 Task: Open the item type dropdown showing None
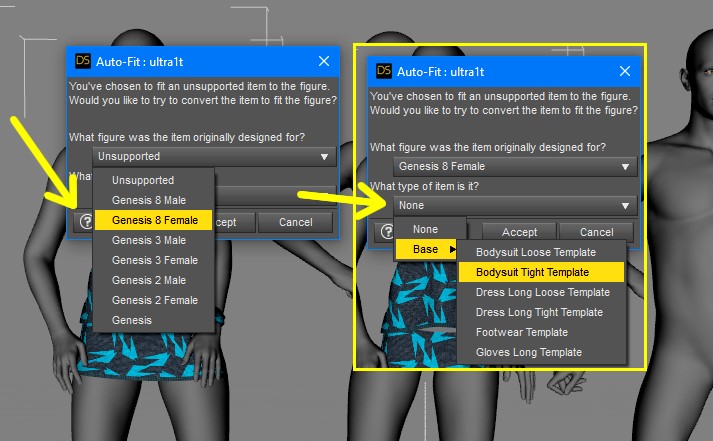(515, 205)
